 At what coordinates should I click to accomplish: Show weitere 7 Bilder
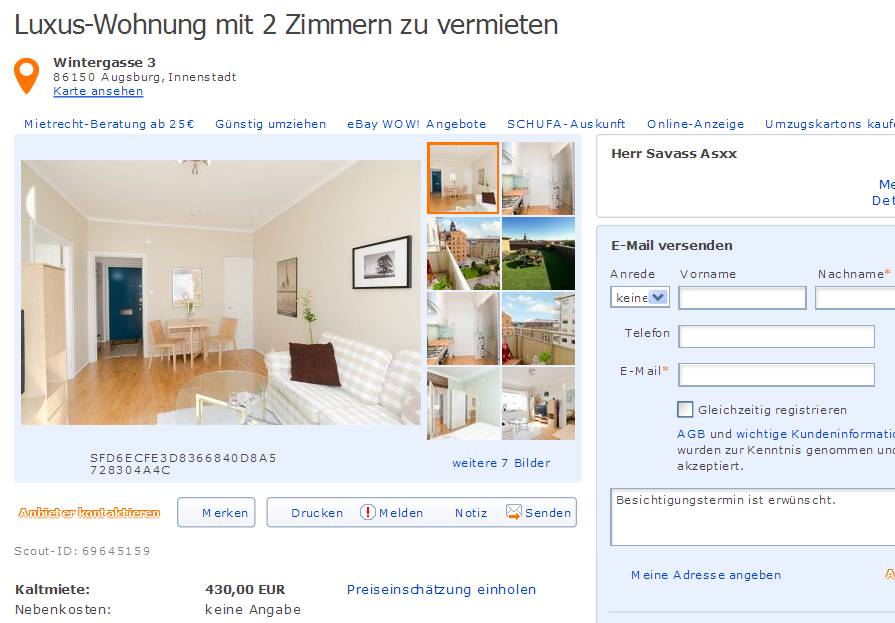[x=501, y=463]
